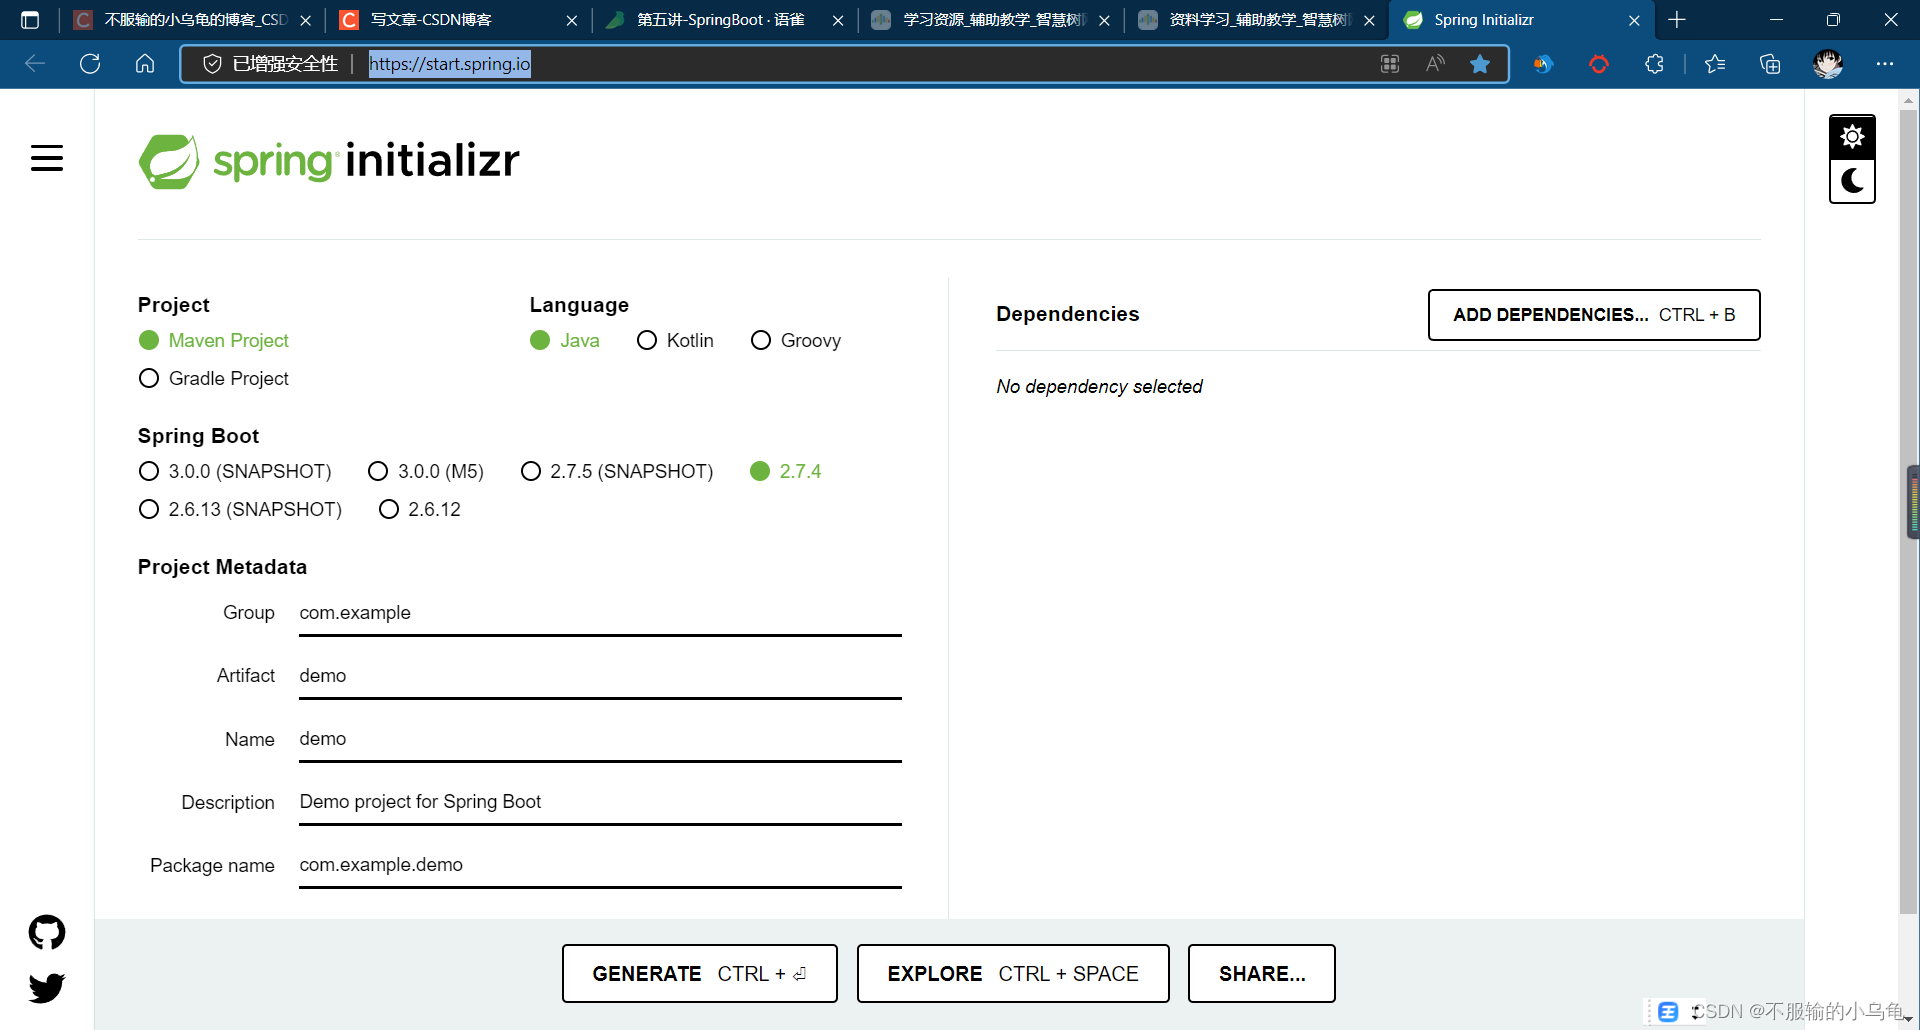Go back in browser history
This screenshot has width=1920, height=1030.
[35, 64]
